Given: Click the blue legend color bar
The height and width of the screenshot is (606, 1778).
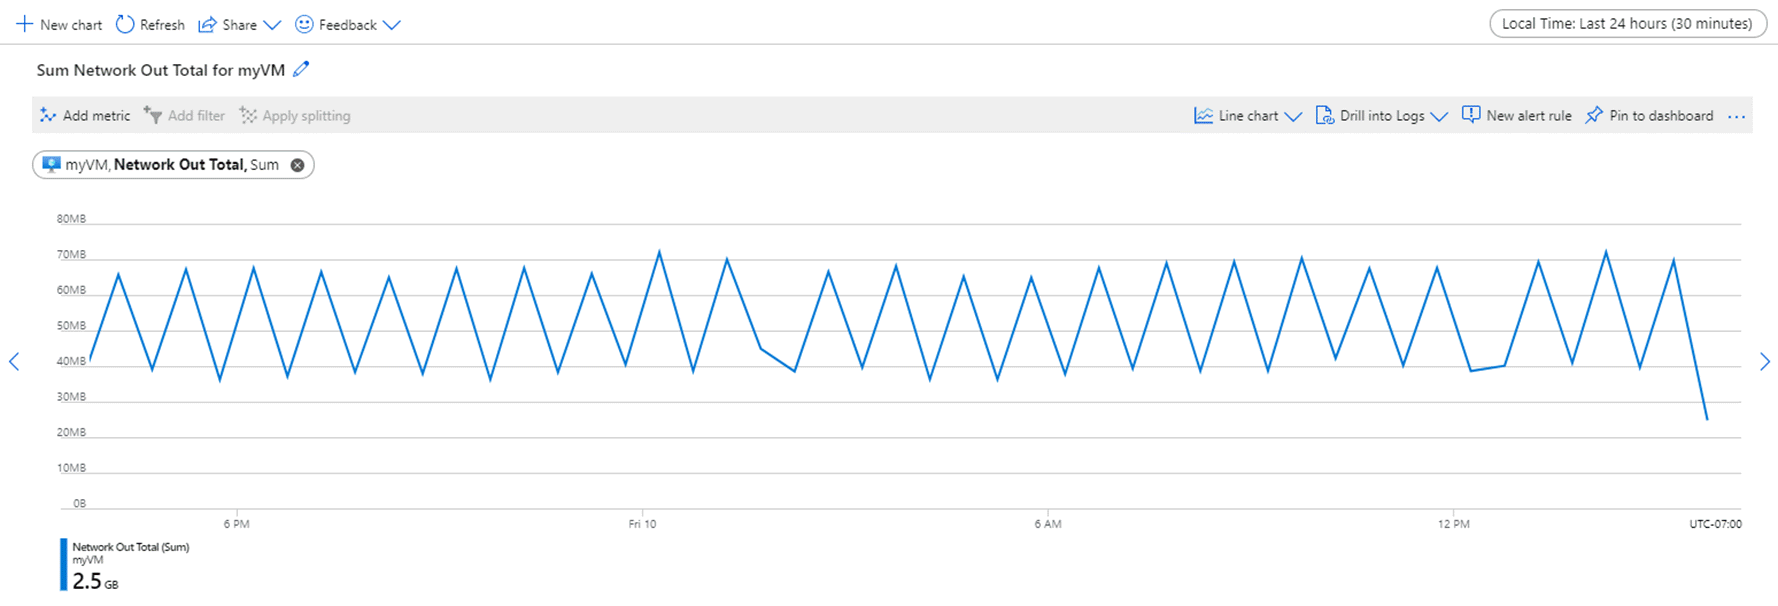Looking at the screenshot, I should click(x=64, y=563).
